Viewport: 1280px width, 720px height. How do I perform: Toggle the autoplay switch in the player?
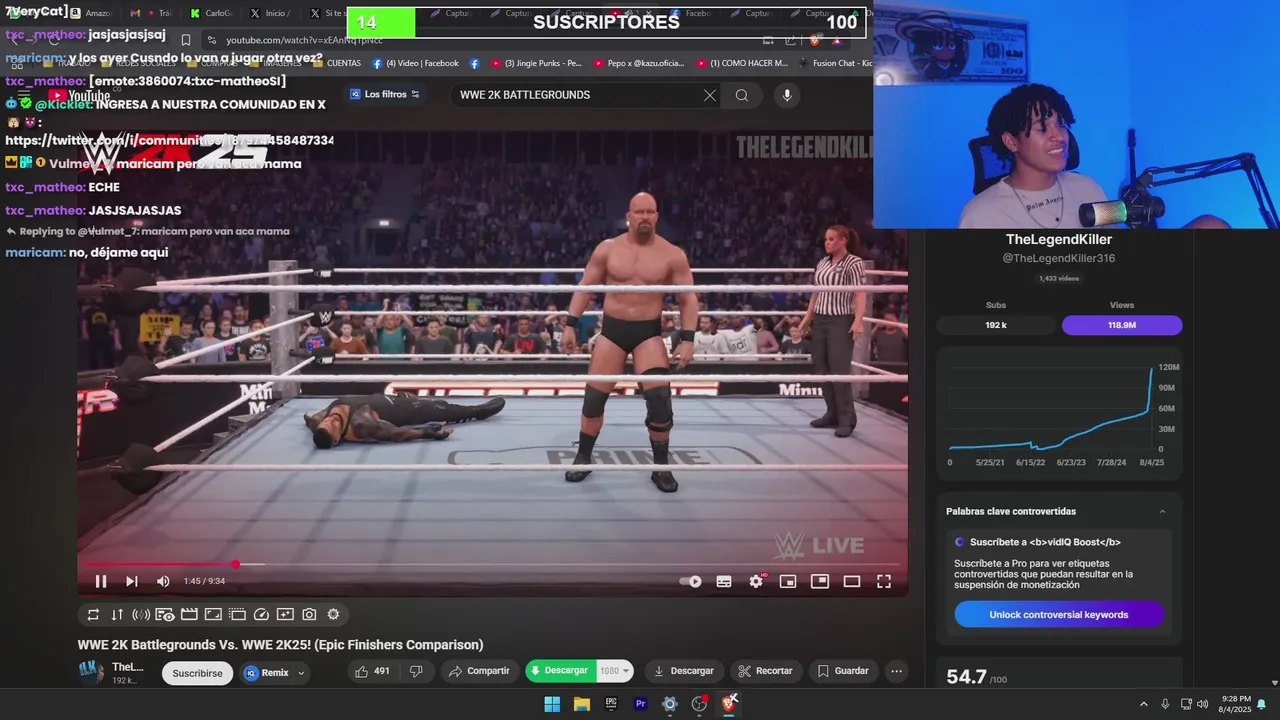pos(691,581)
